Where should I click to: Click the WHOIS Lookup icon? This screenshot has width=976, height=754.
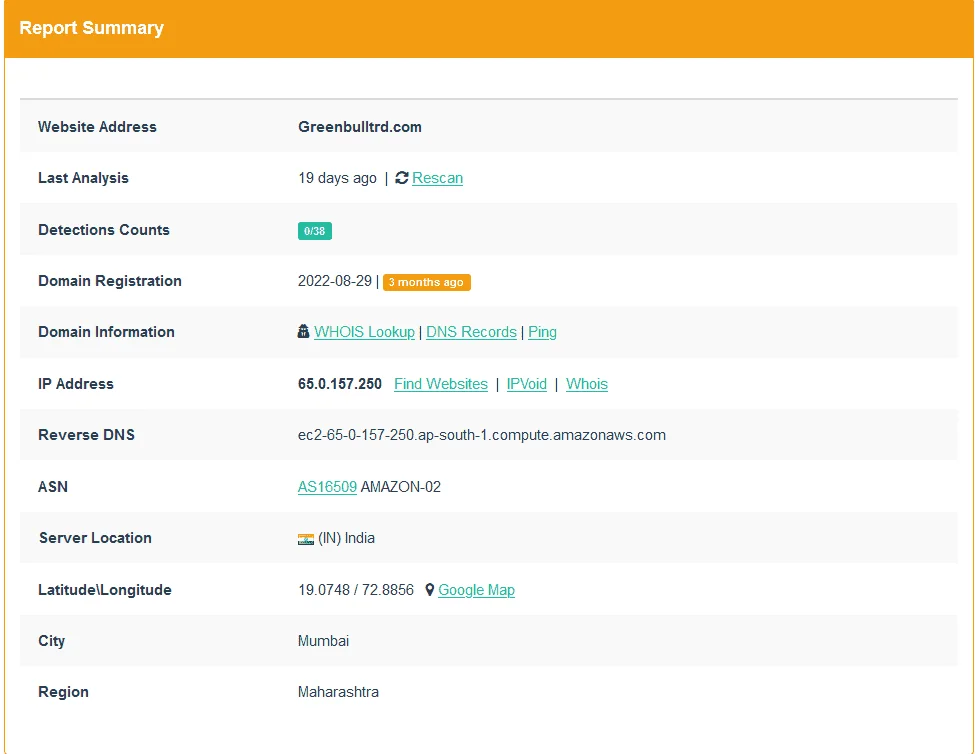(x=303, y=331)
